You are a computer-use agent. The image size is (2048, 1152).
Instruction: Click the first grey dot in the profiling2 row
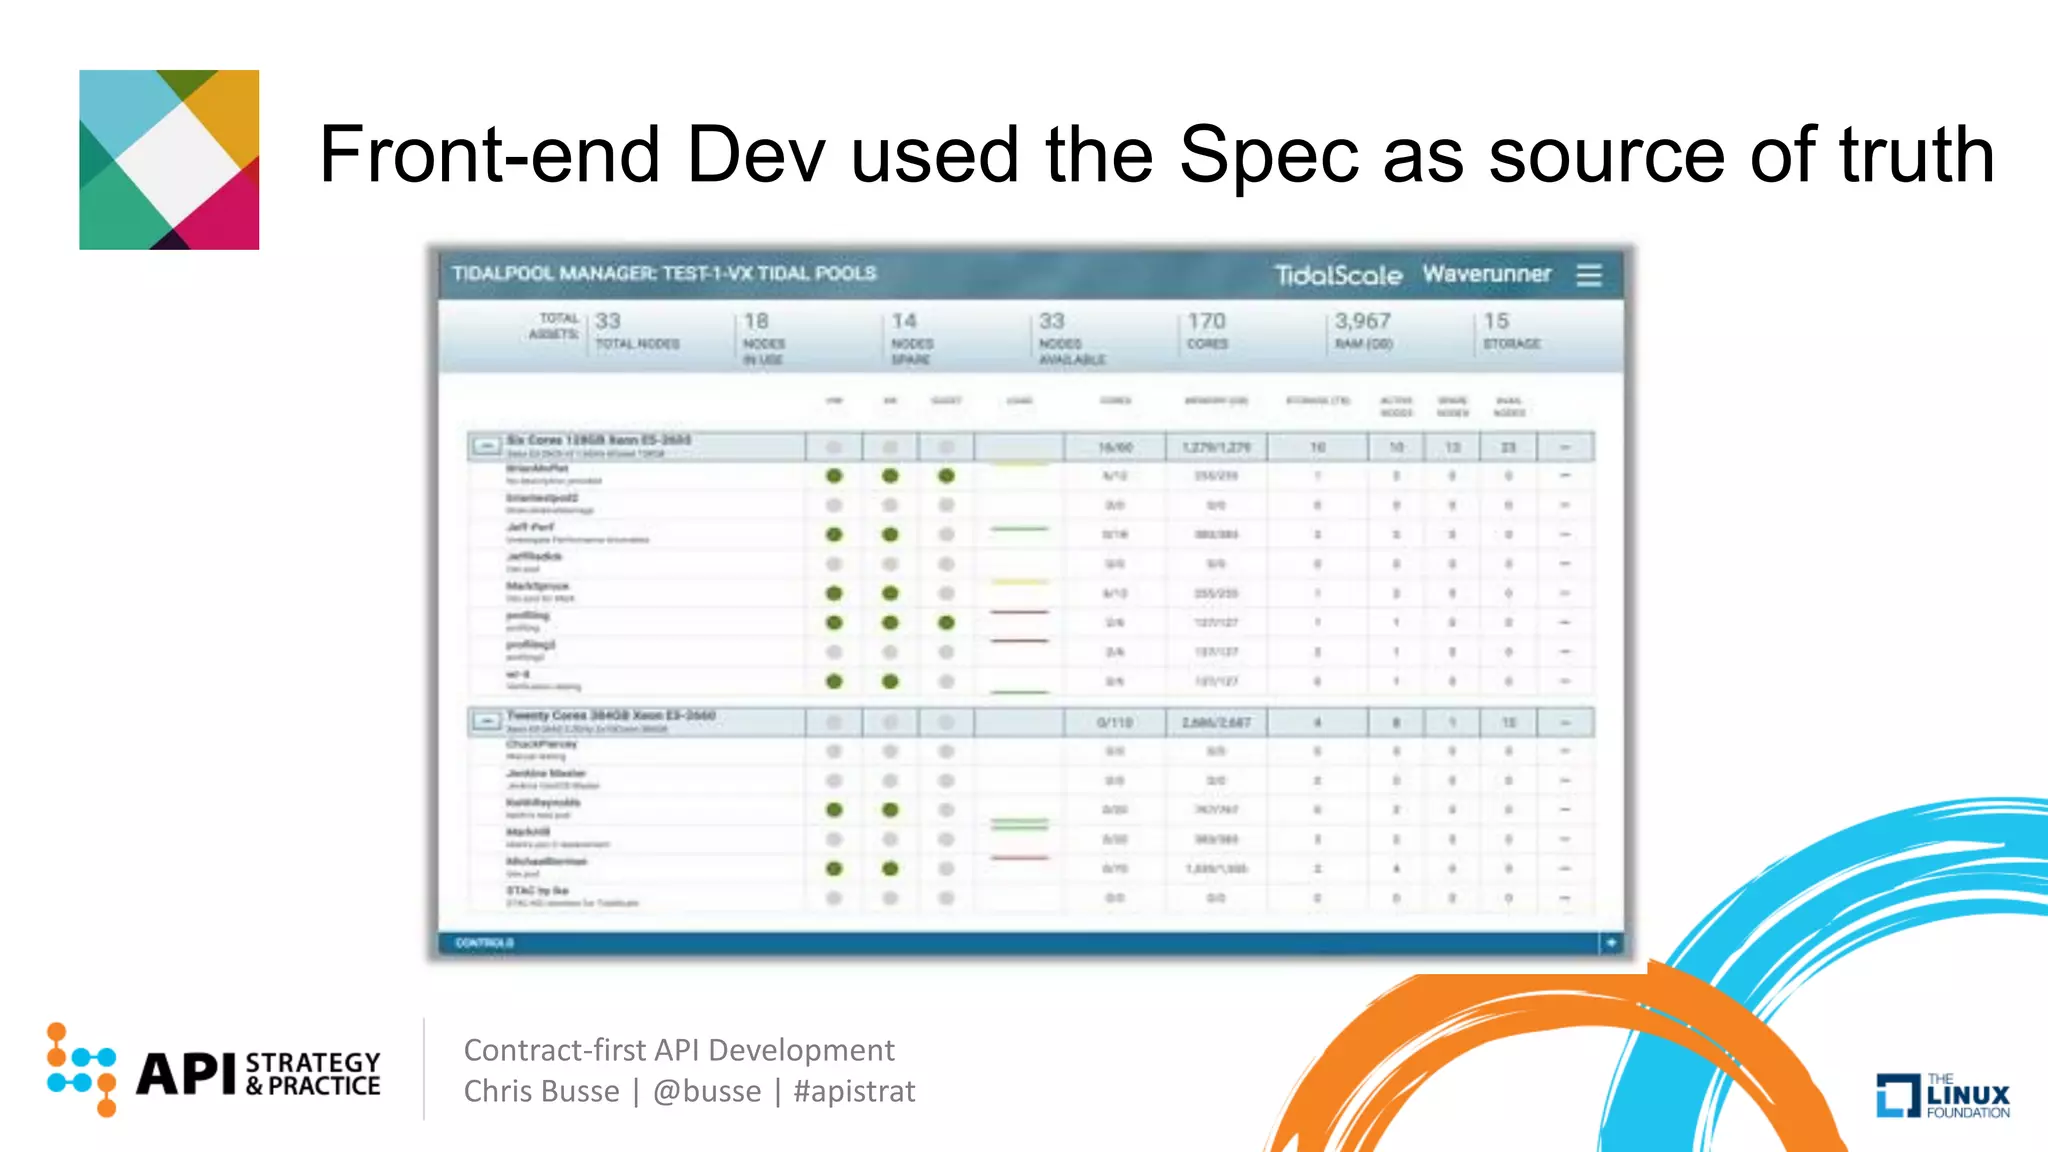click(x=834, y=652)
